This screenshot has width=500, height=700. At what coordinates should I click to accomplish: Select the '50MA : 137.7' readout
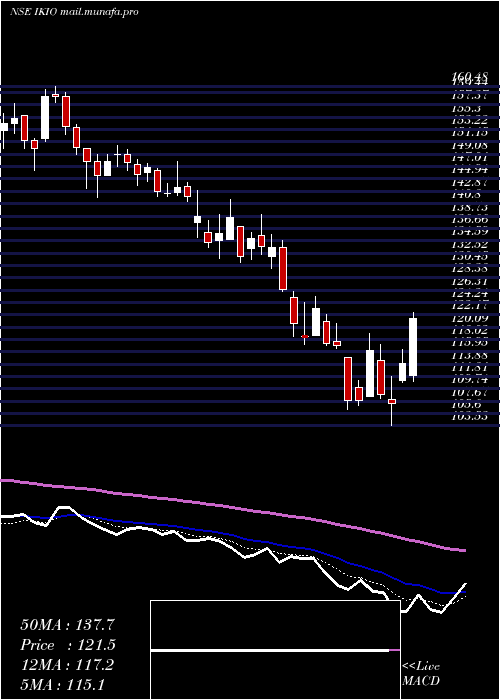(x=67, y=625)
